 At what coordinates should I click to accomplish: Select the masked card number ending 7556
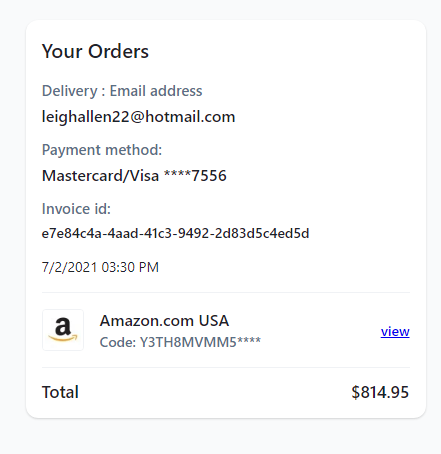pos(195,175)
